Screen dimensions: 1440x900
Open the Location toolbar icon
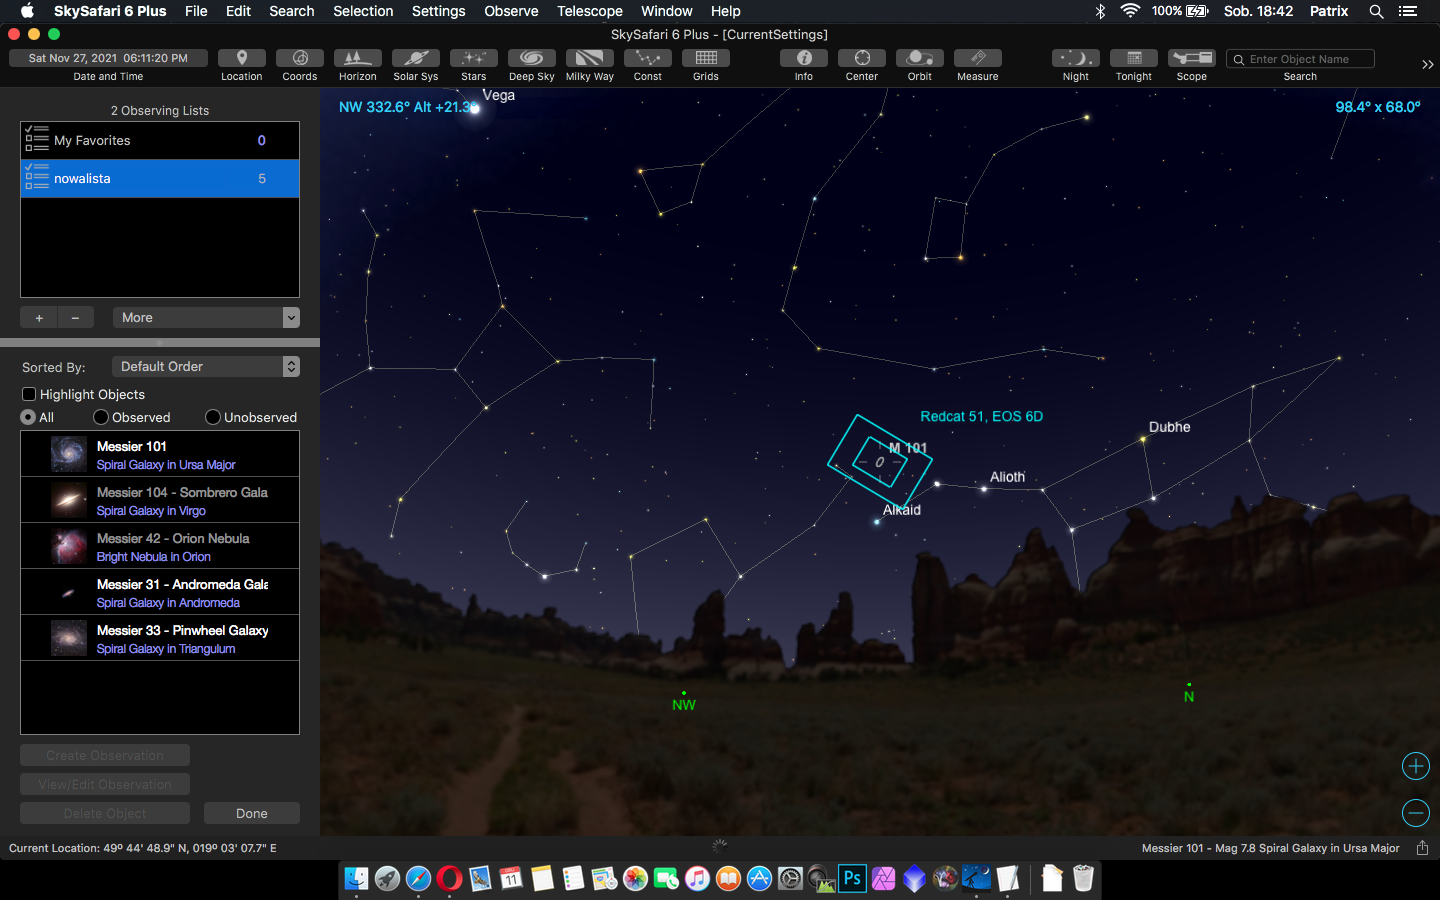(242, 58)
